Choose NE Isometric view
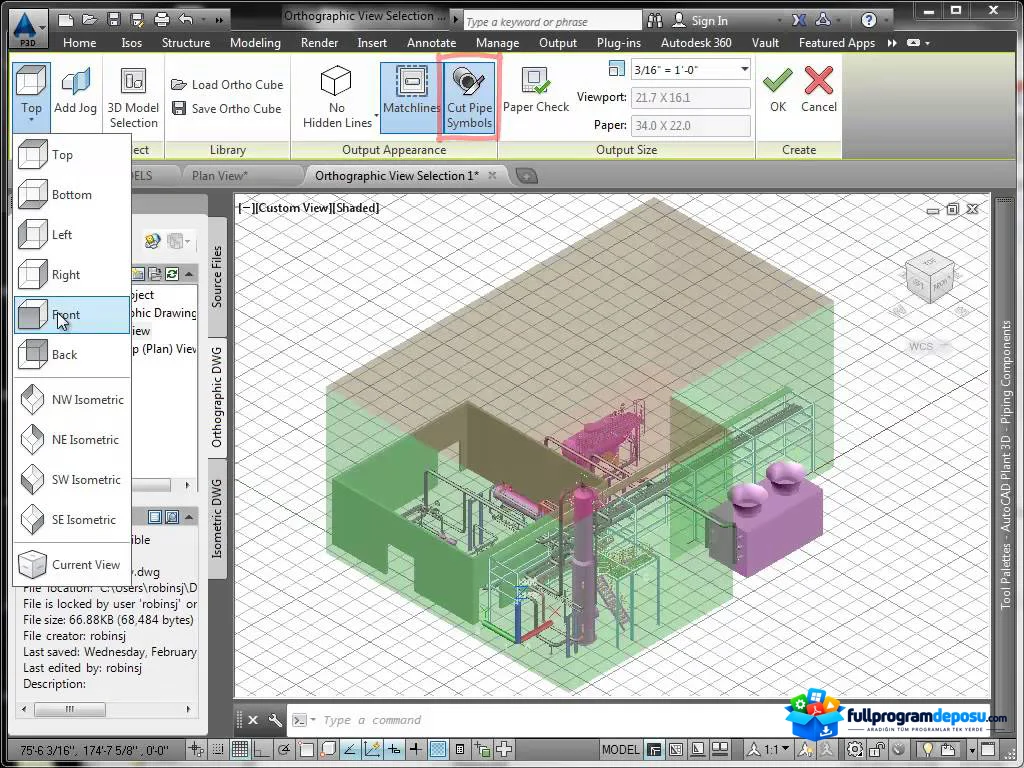Screen dimensions: 1024x768 (72, 440)
